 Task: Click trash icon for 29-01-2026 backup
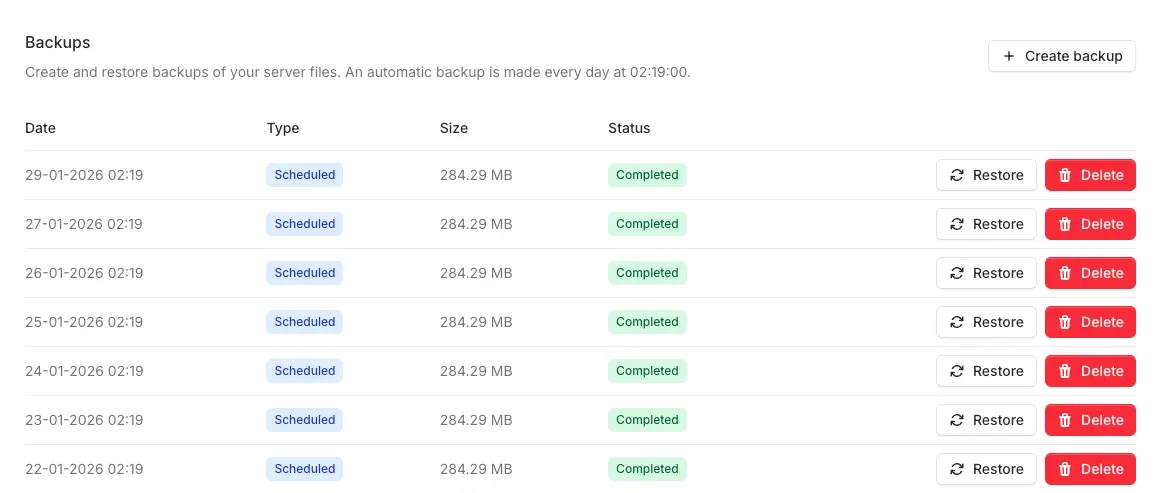(1065, 175)
